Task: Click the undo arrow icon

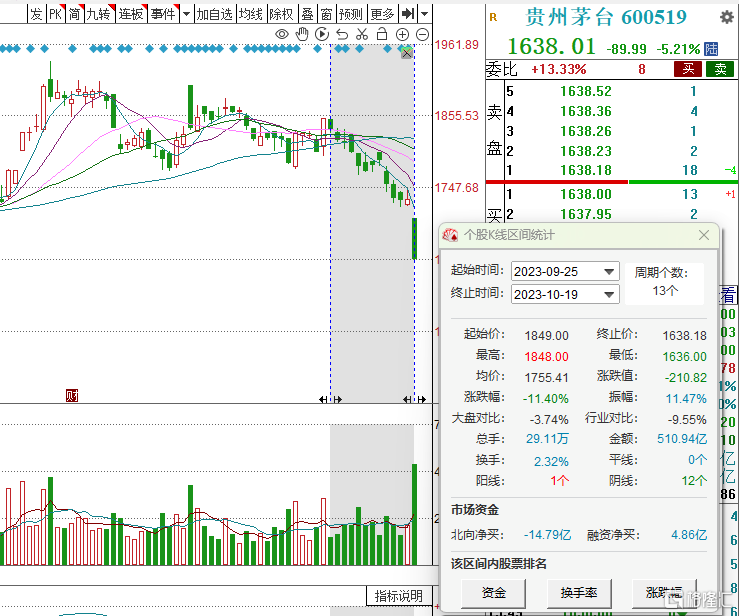Action: click(342, 34)
